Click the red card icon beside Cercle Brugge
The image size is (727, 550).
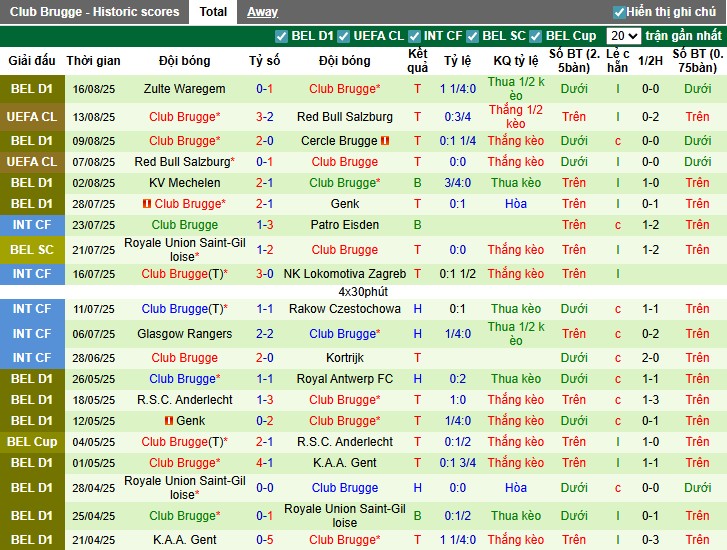click(x=385, y=141)
